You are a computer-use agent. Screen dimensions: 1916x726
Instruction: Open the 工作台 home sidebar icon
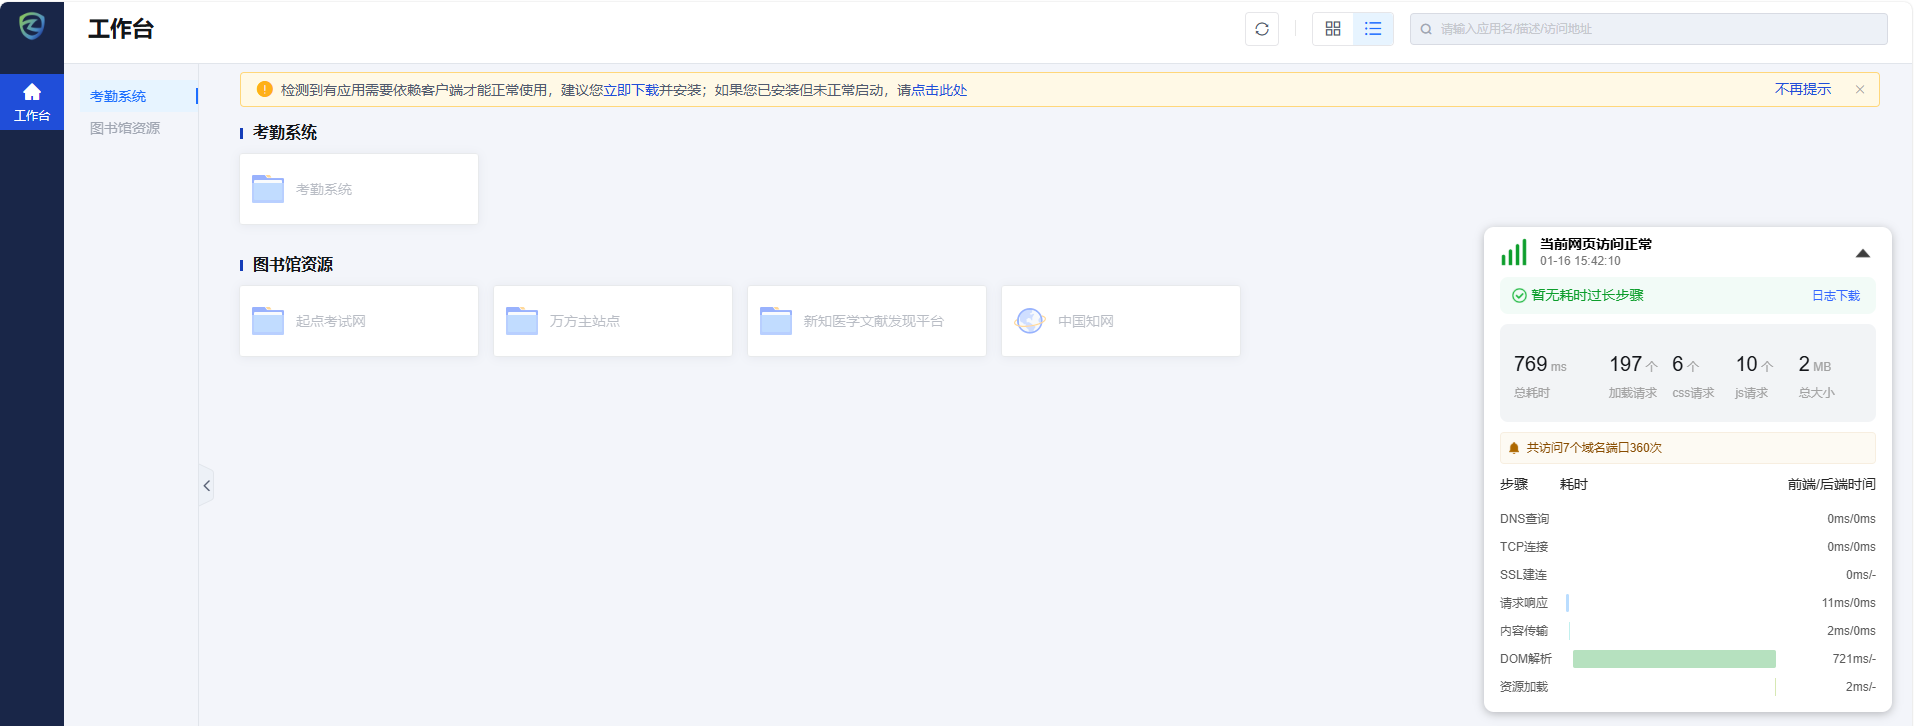click(32, 102)
